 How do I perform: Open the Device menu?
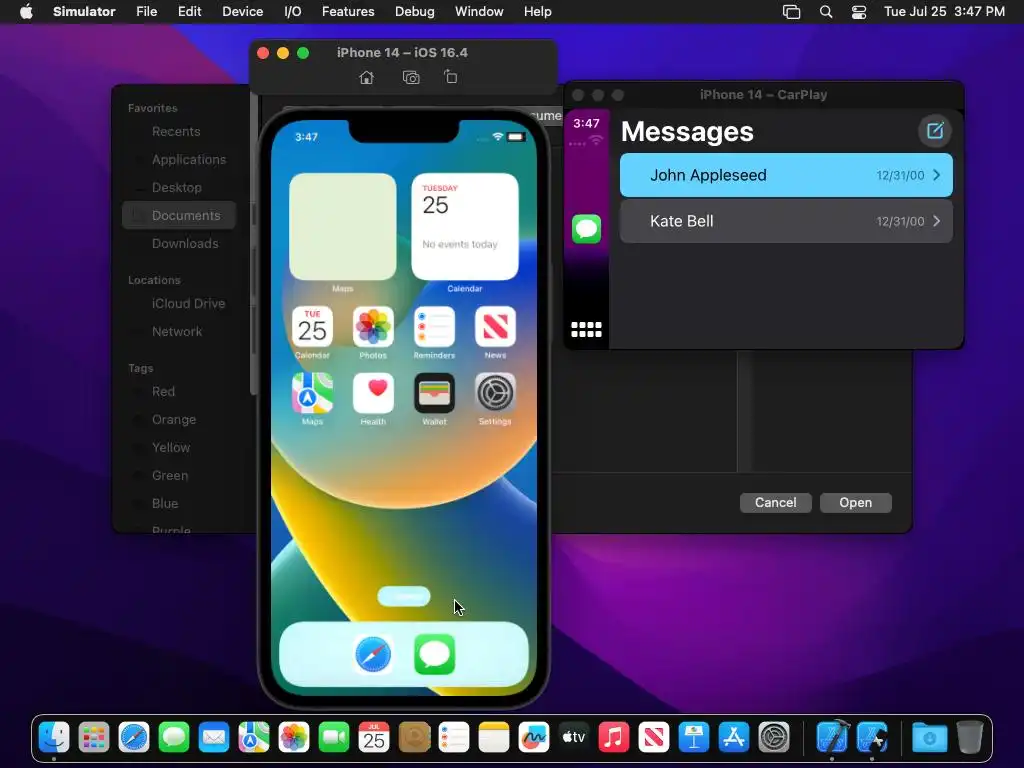pos(242,12)
